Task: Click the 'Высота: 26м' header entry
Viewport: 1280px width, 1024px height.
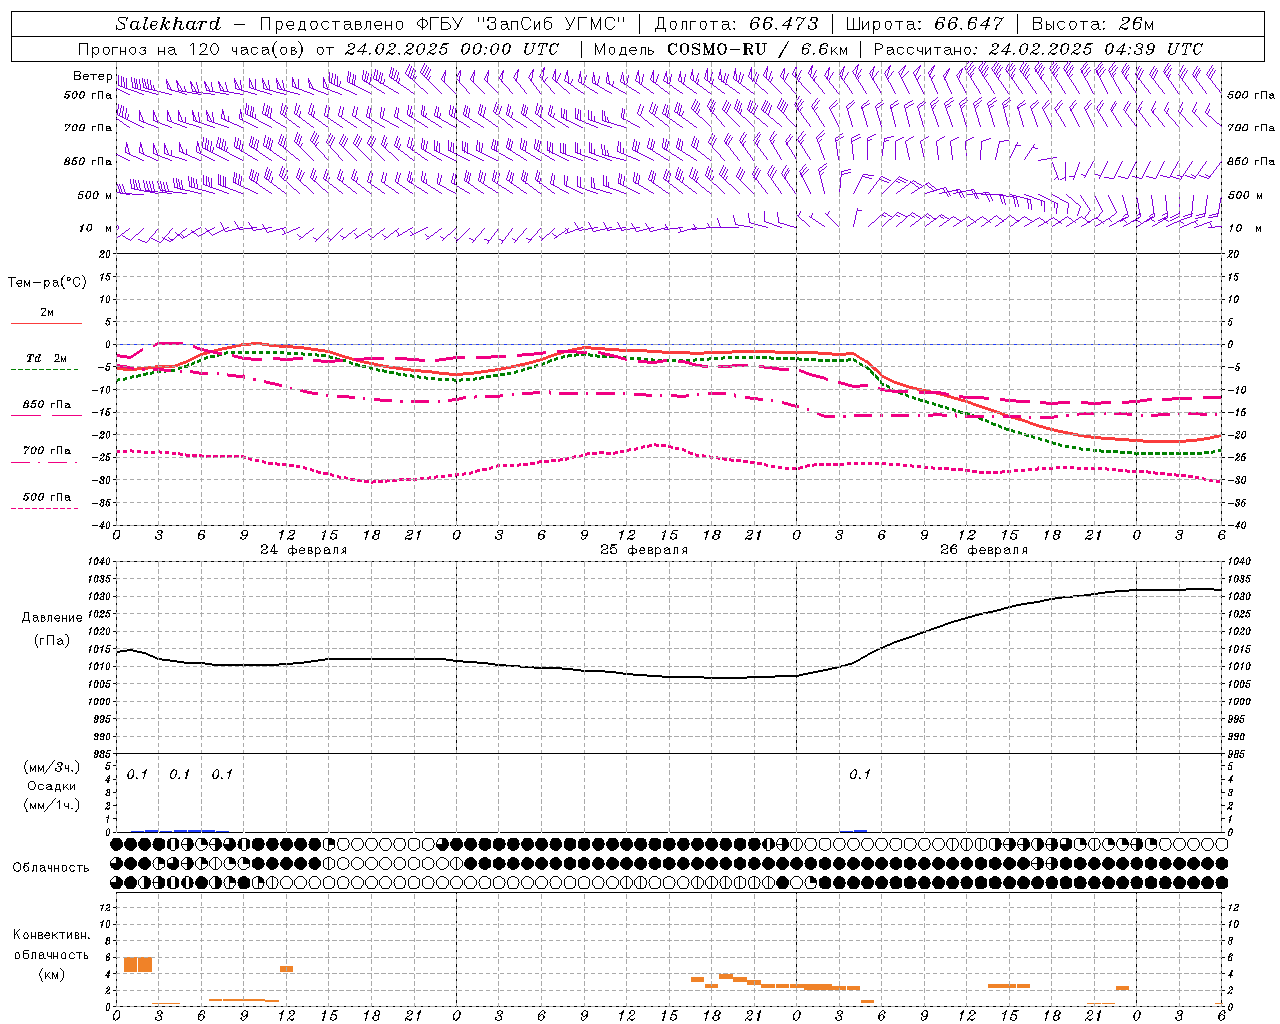Action: pos(1093,23)
